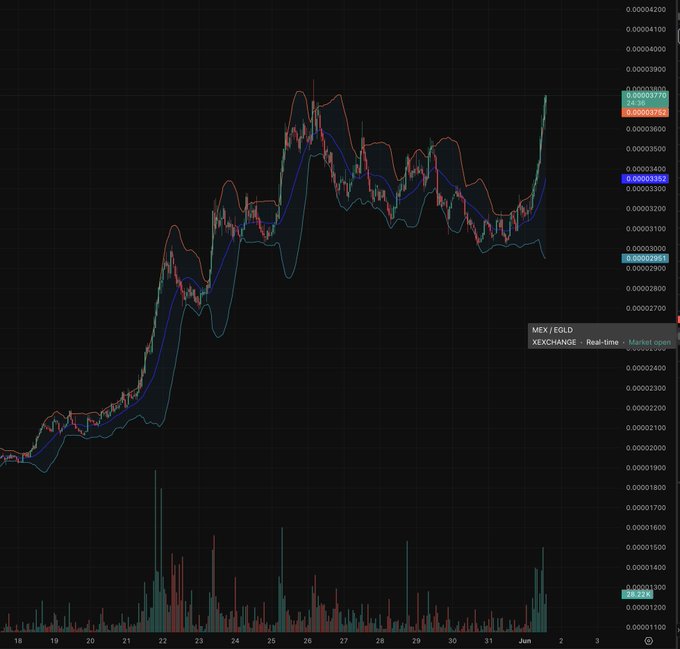
Task: Select date 19 on the time axis
Action: 54,641
